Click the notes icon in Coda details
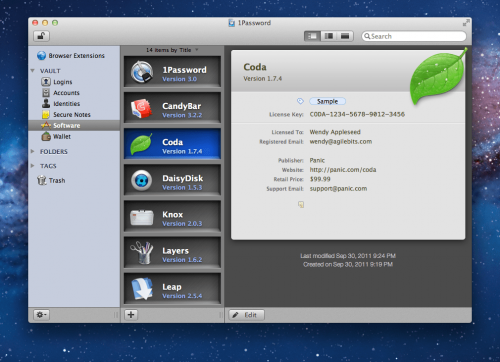500x362 pixels. click(x=301, y=204)
